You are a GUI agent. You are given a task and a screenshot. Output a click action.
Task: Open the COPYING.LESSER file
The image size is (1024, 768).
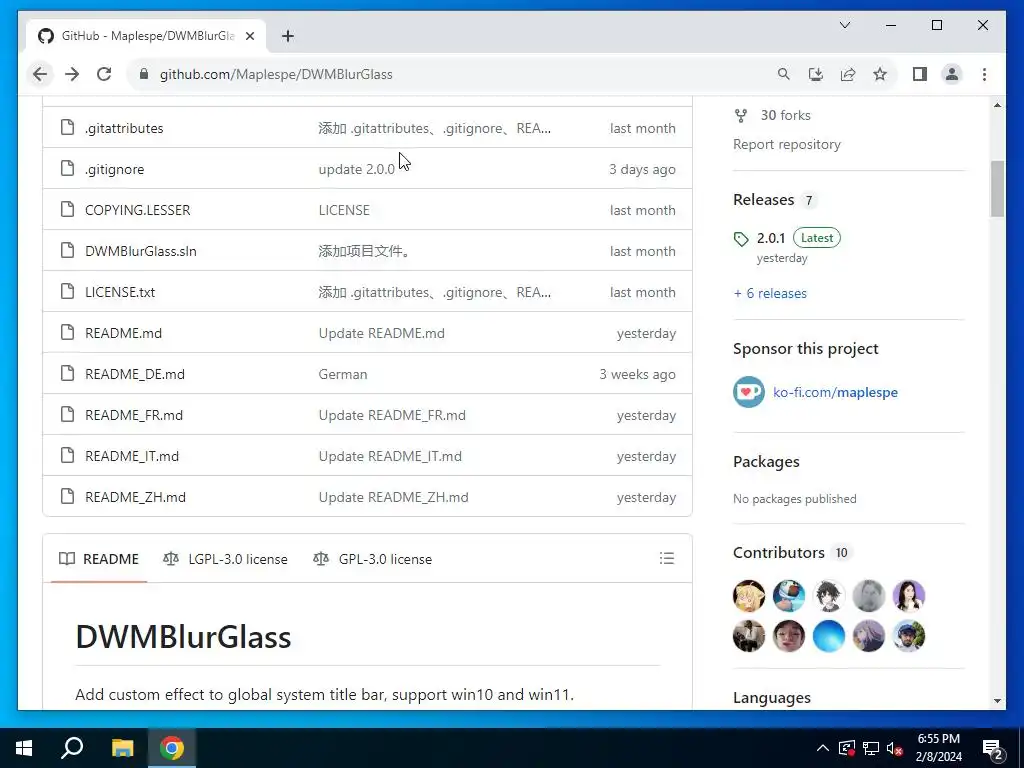(x=138, y=210)
